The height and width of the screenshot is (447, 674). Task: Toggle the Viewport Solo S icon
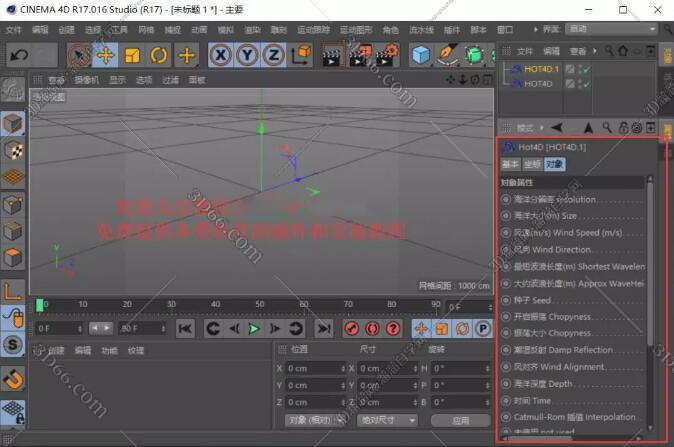13,345
